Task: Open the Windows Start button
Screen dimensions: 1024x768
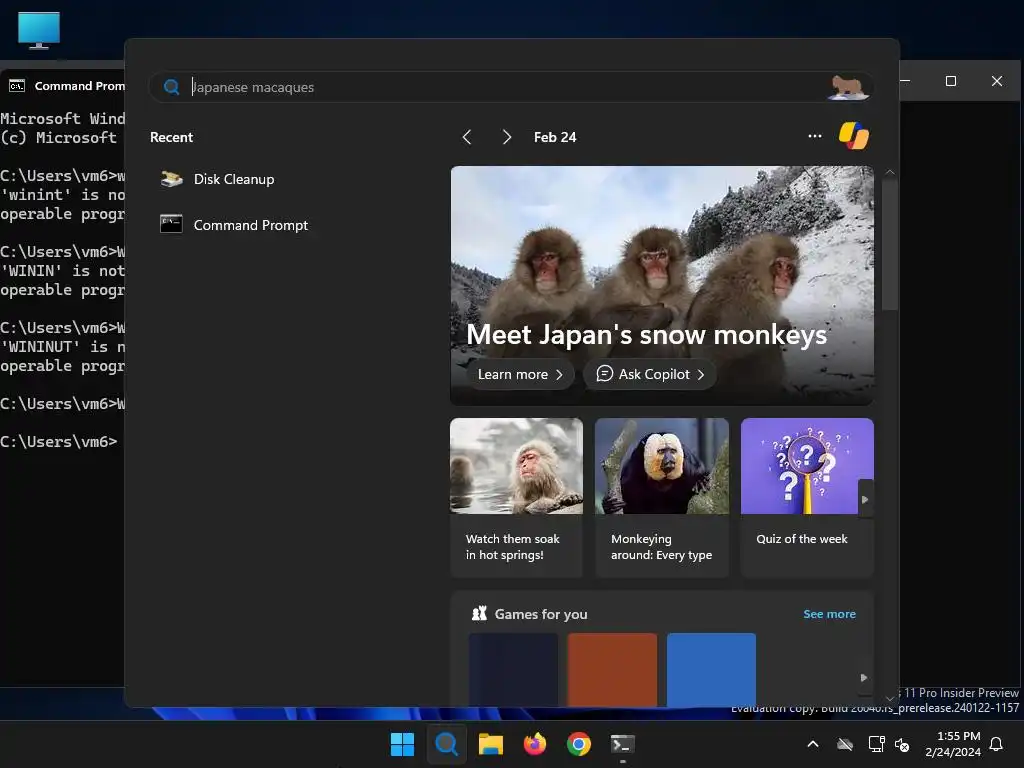Action: (402, 744)
